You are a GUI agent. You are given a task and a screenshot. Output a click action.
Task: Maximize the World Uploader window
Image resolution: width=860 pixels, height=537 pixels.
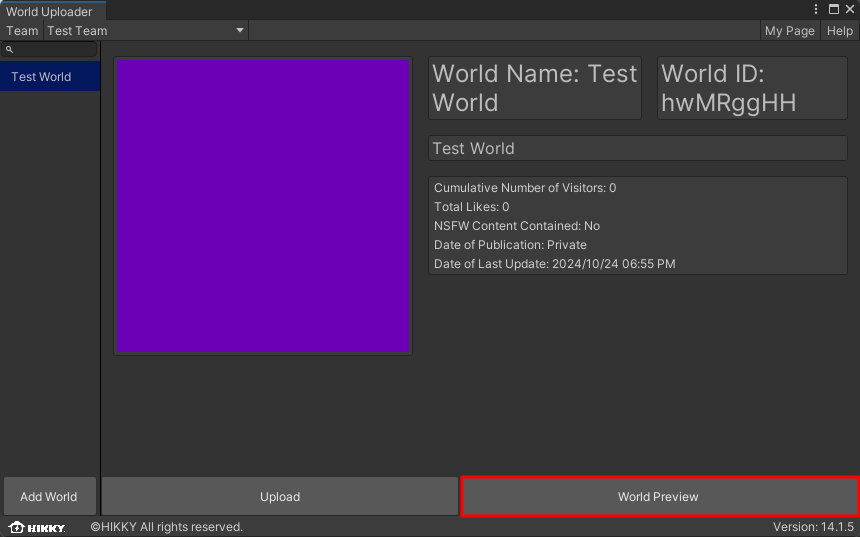(834, 10)
